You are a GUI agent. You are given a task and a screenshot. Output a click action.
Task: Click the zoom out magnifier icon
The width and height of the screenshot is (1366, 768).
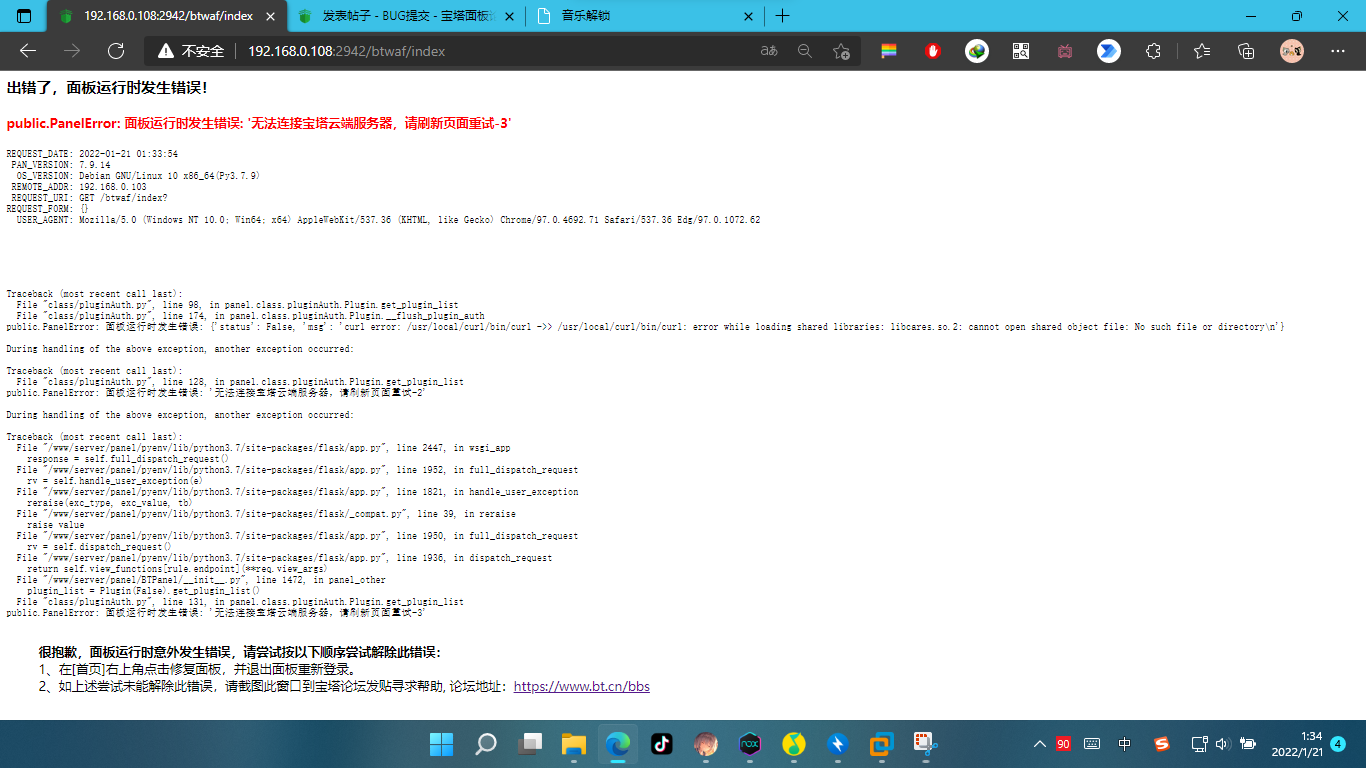(805, 51)
